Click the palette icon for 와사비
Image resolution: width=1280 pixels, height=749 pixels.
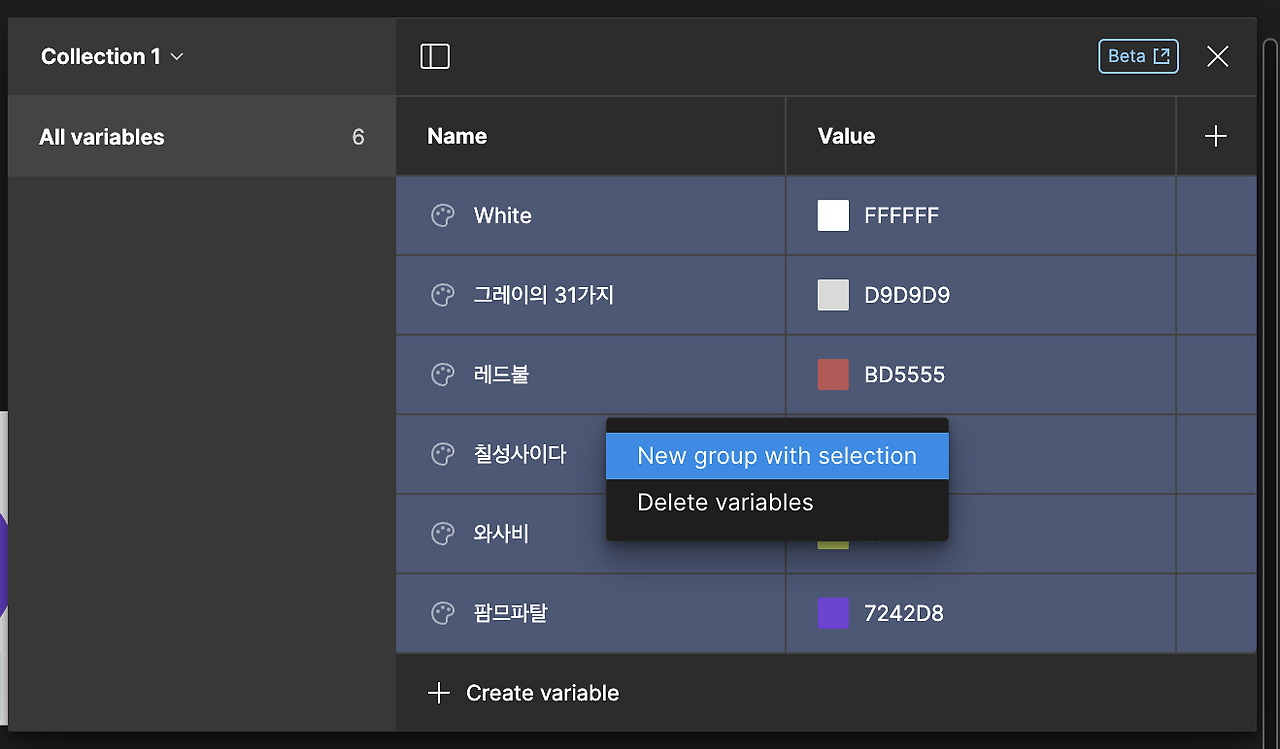(x=443, y=534)
